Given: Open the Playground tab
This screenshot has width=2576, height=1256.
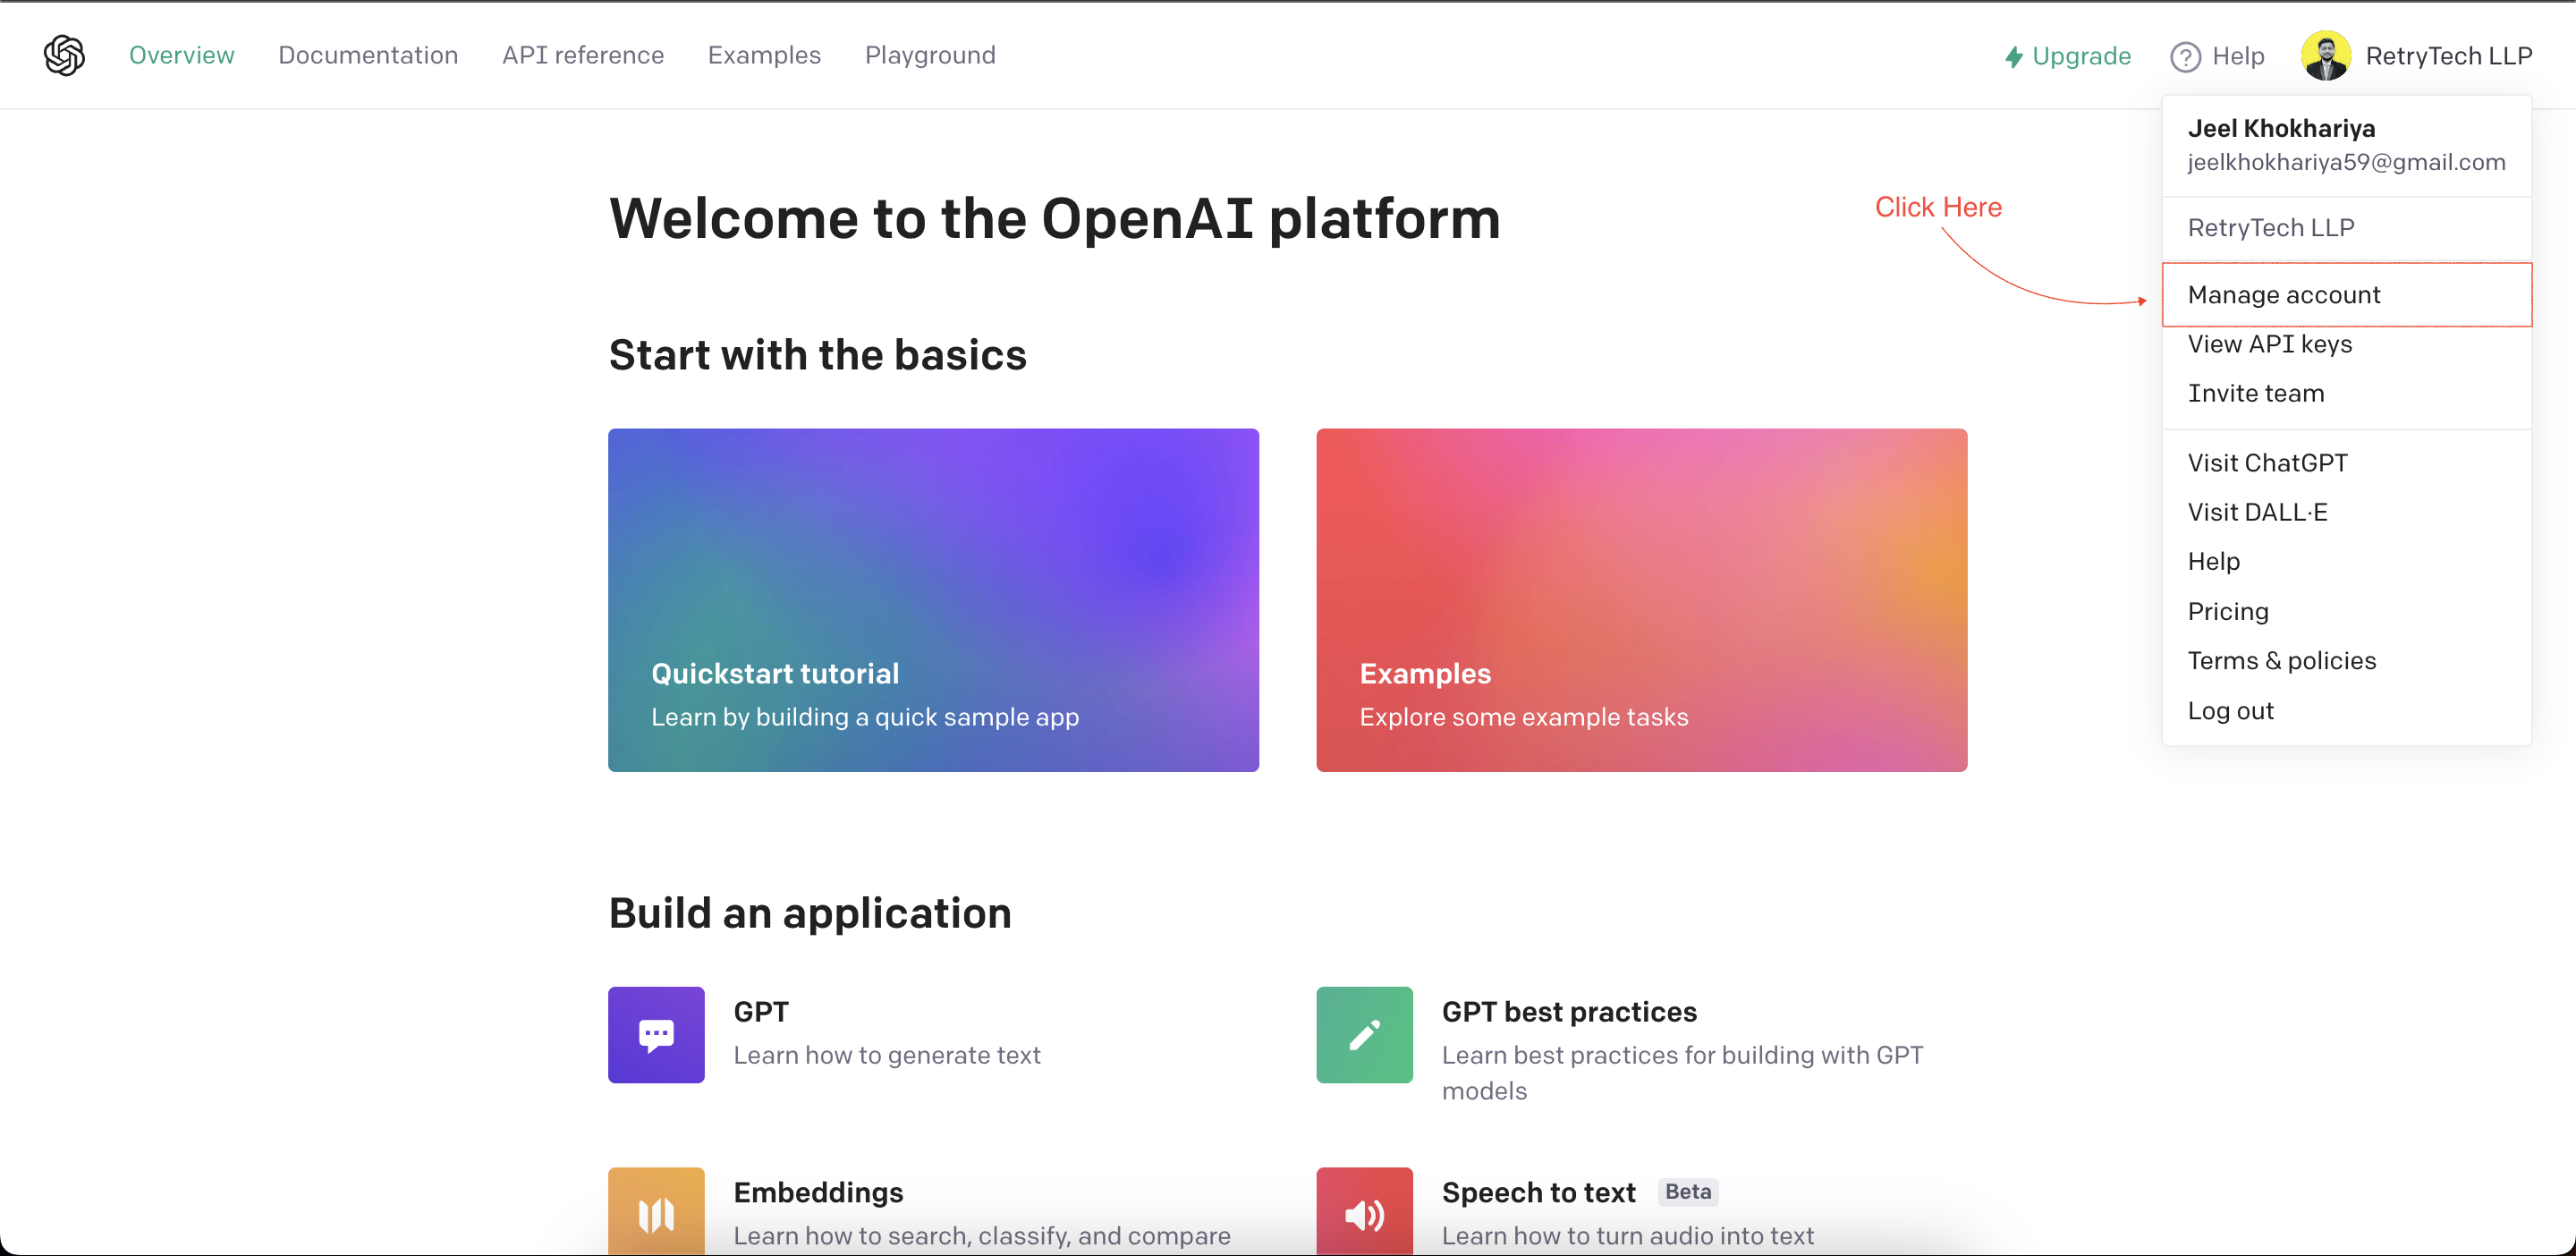Looking at the screenshot, I should pos(930,55).
